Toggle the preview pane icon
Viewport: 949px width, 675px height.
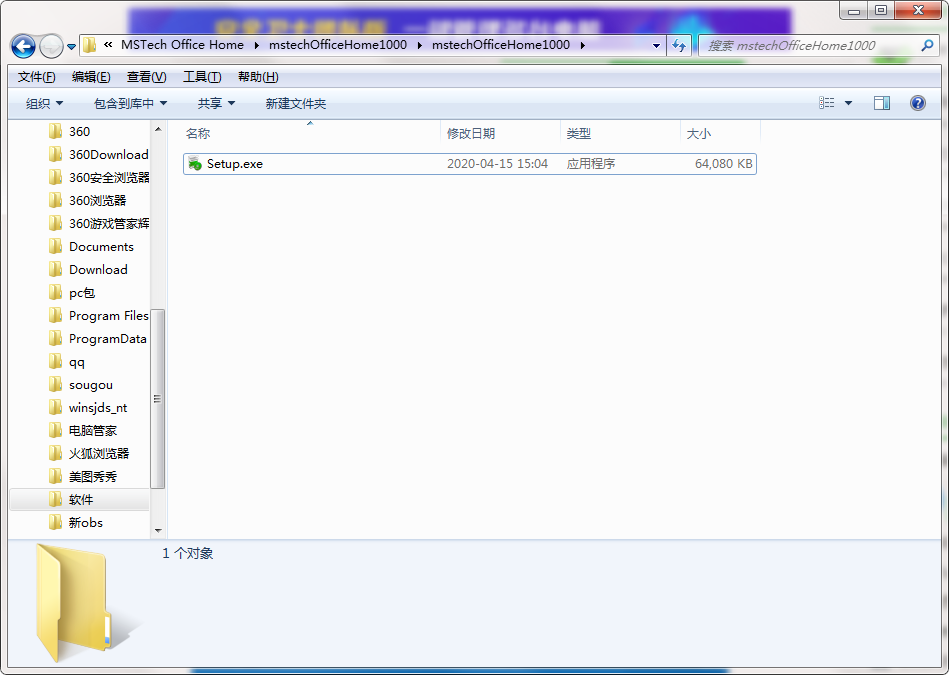[x=882, y=103]
